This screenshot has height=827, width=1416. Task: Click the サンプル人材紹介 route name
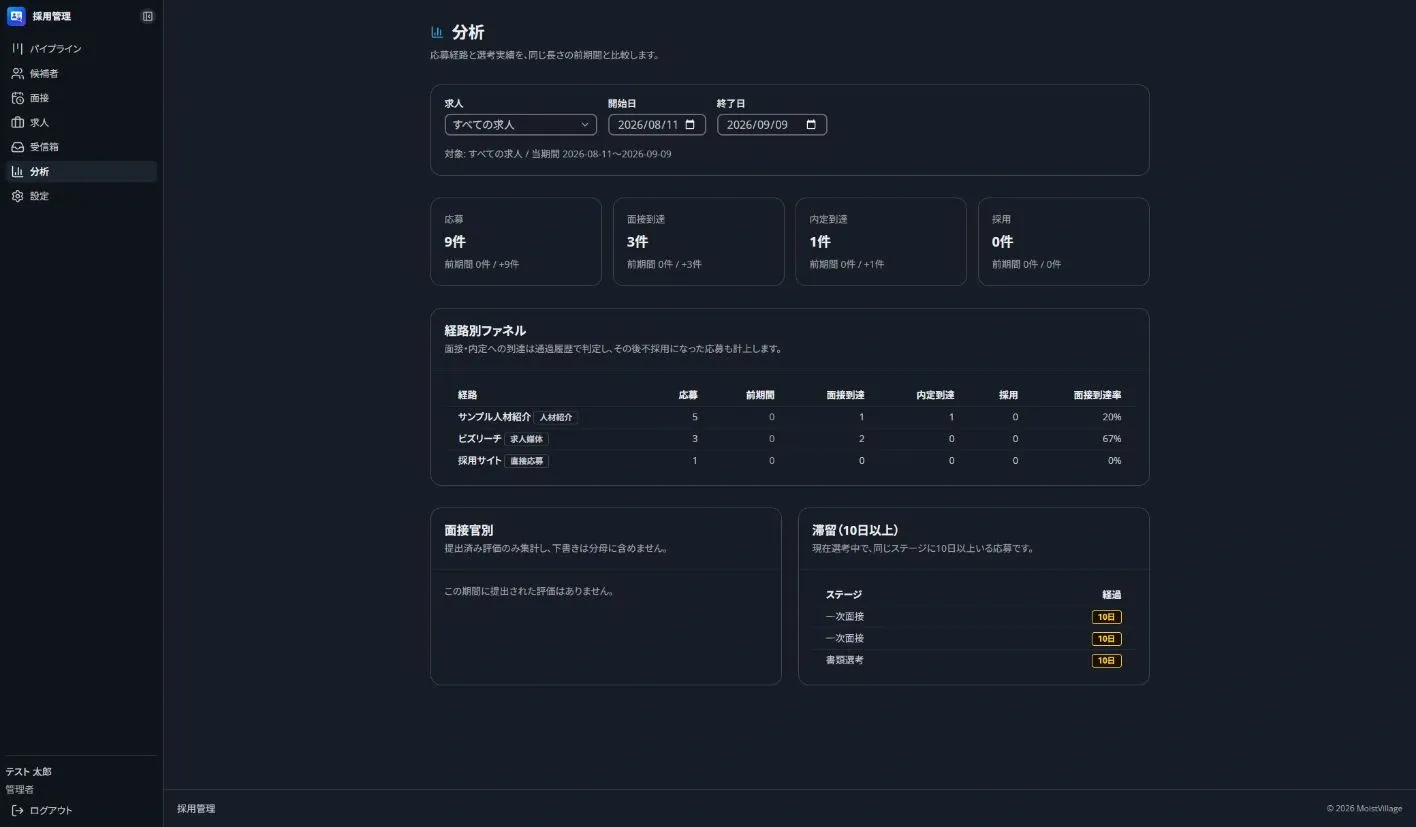click(494, 417)
